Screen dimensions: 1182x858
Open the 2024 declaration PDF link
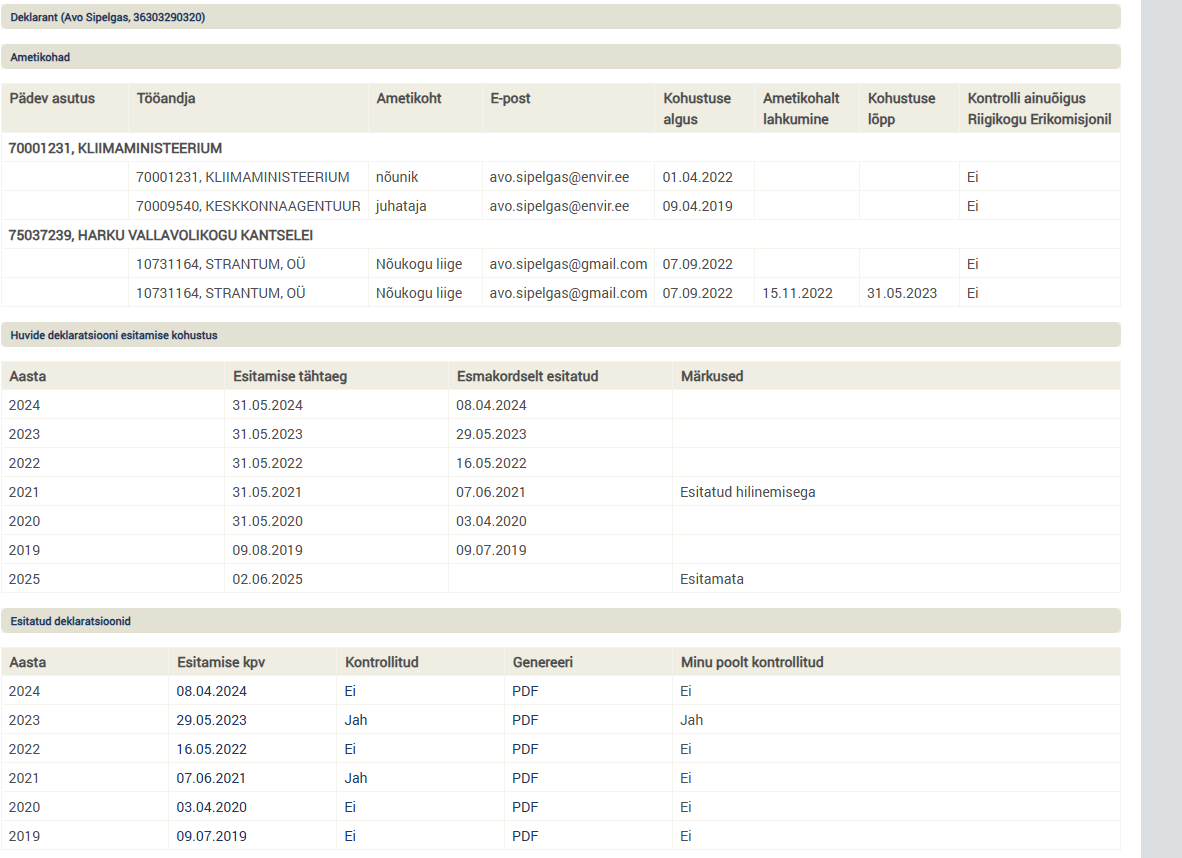click(x=525, y=691)
